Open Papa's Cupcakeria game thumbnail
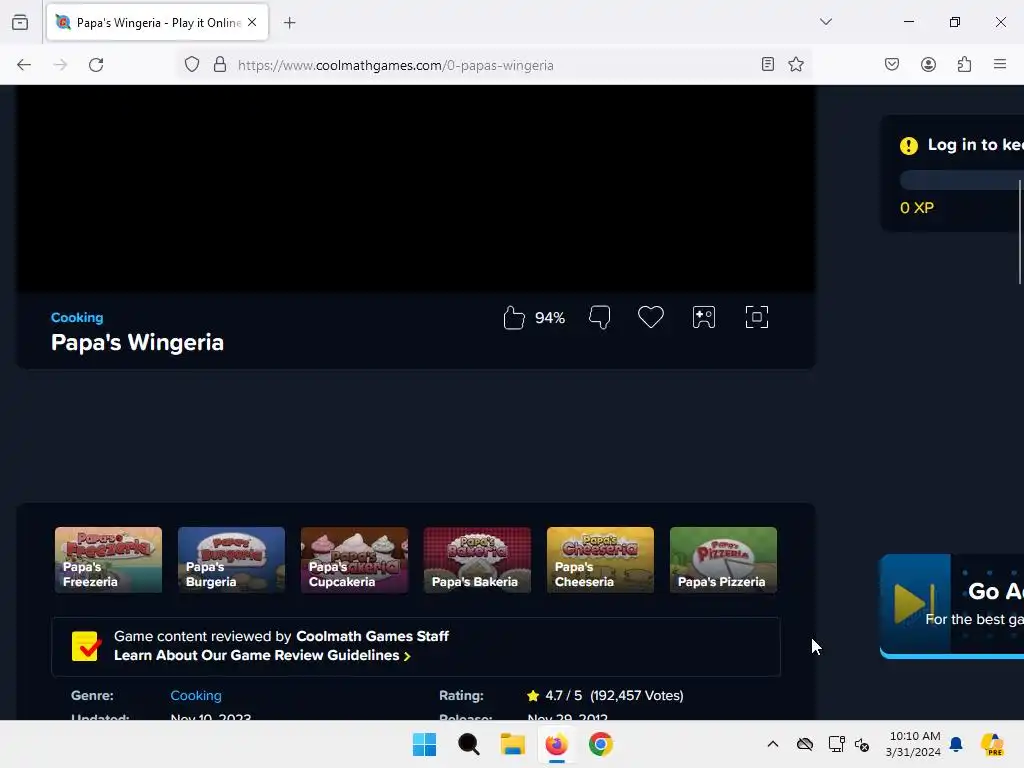 point(355,560)
